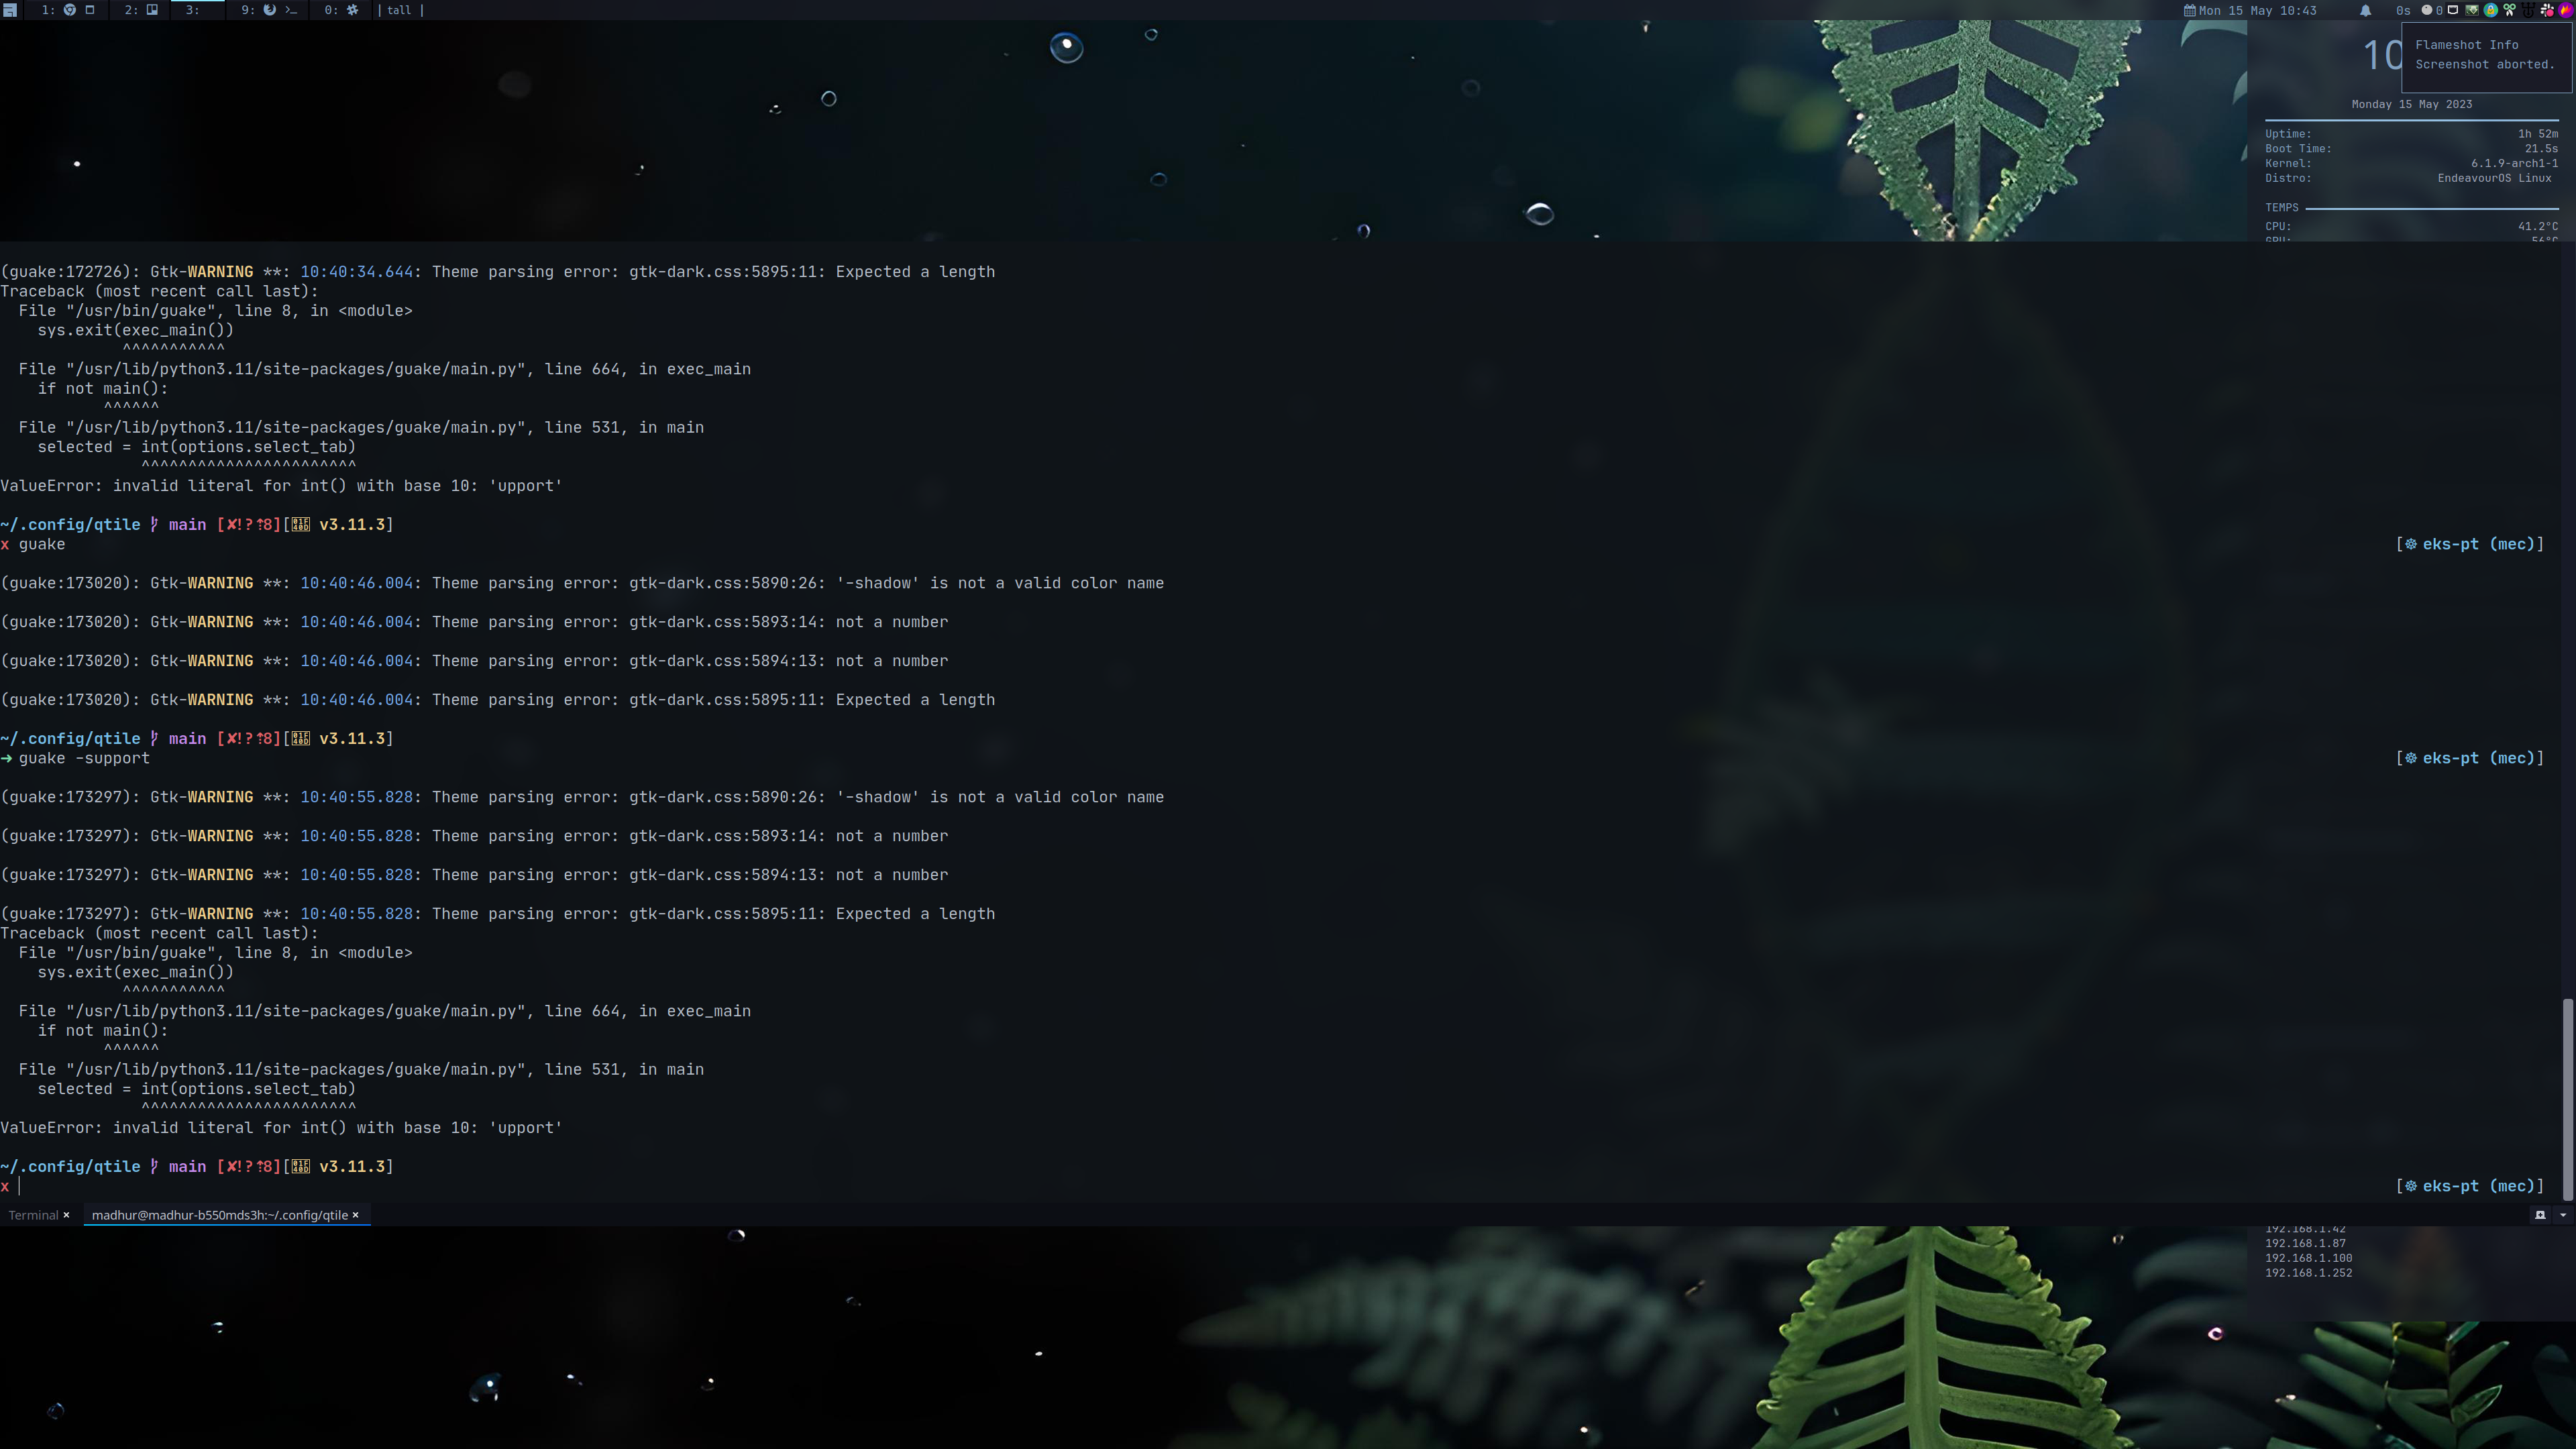Screen dimensions: 2576x1449
Task: Toggle the tall layout indicator
Action: coord(399,10)
